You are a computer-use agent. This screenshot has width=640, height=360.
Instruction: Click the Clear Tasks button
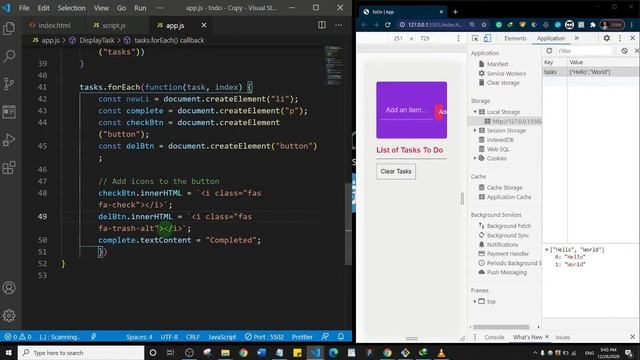point(396,171)
